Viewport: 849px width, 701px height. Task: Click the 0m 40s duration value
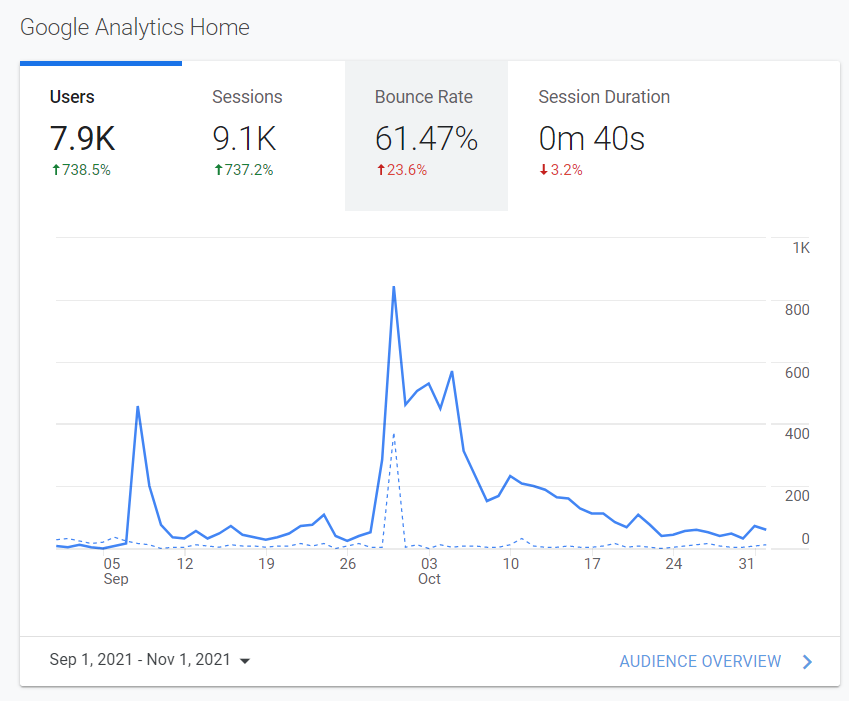(x=591, y=139)
